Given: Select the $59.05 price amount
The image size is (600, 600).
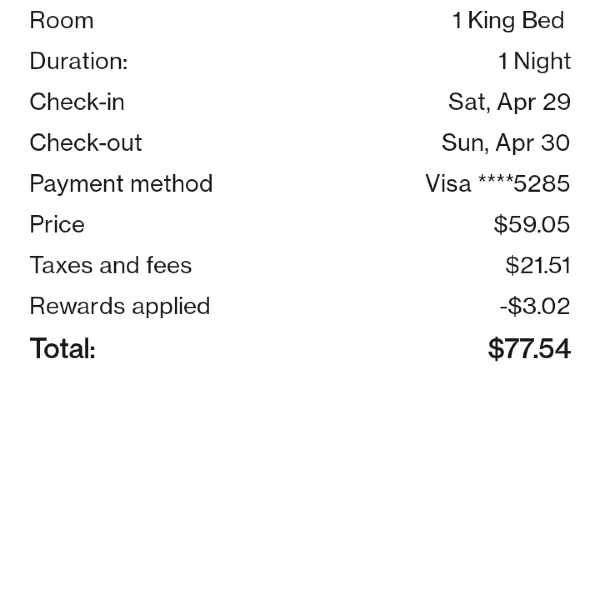Looking at the screenshot, I should click(531, 225).
